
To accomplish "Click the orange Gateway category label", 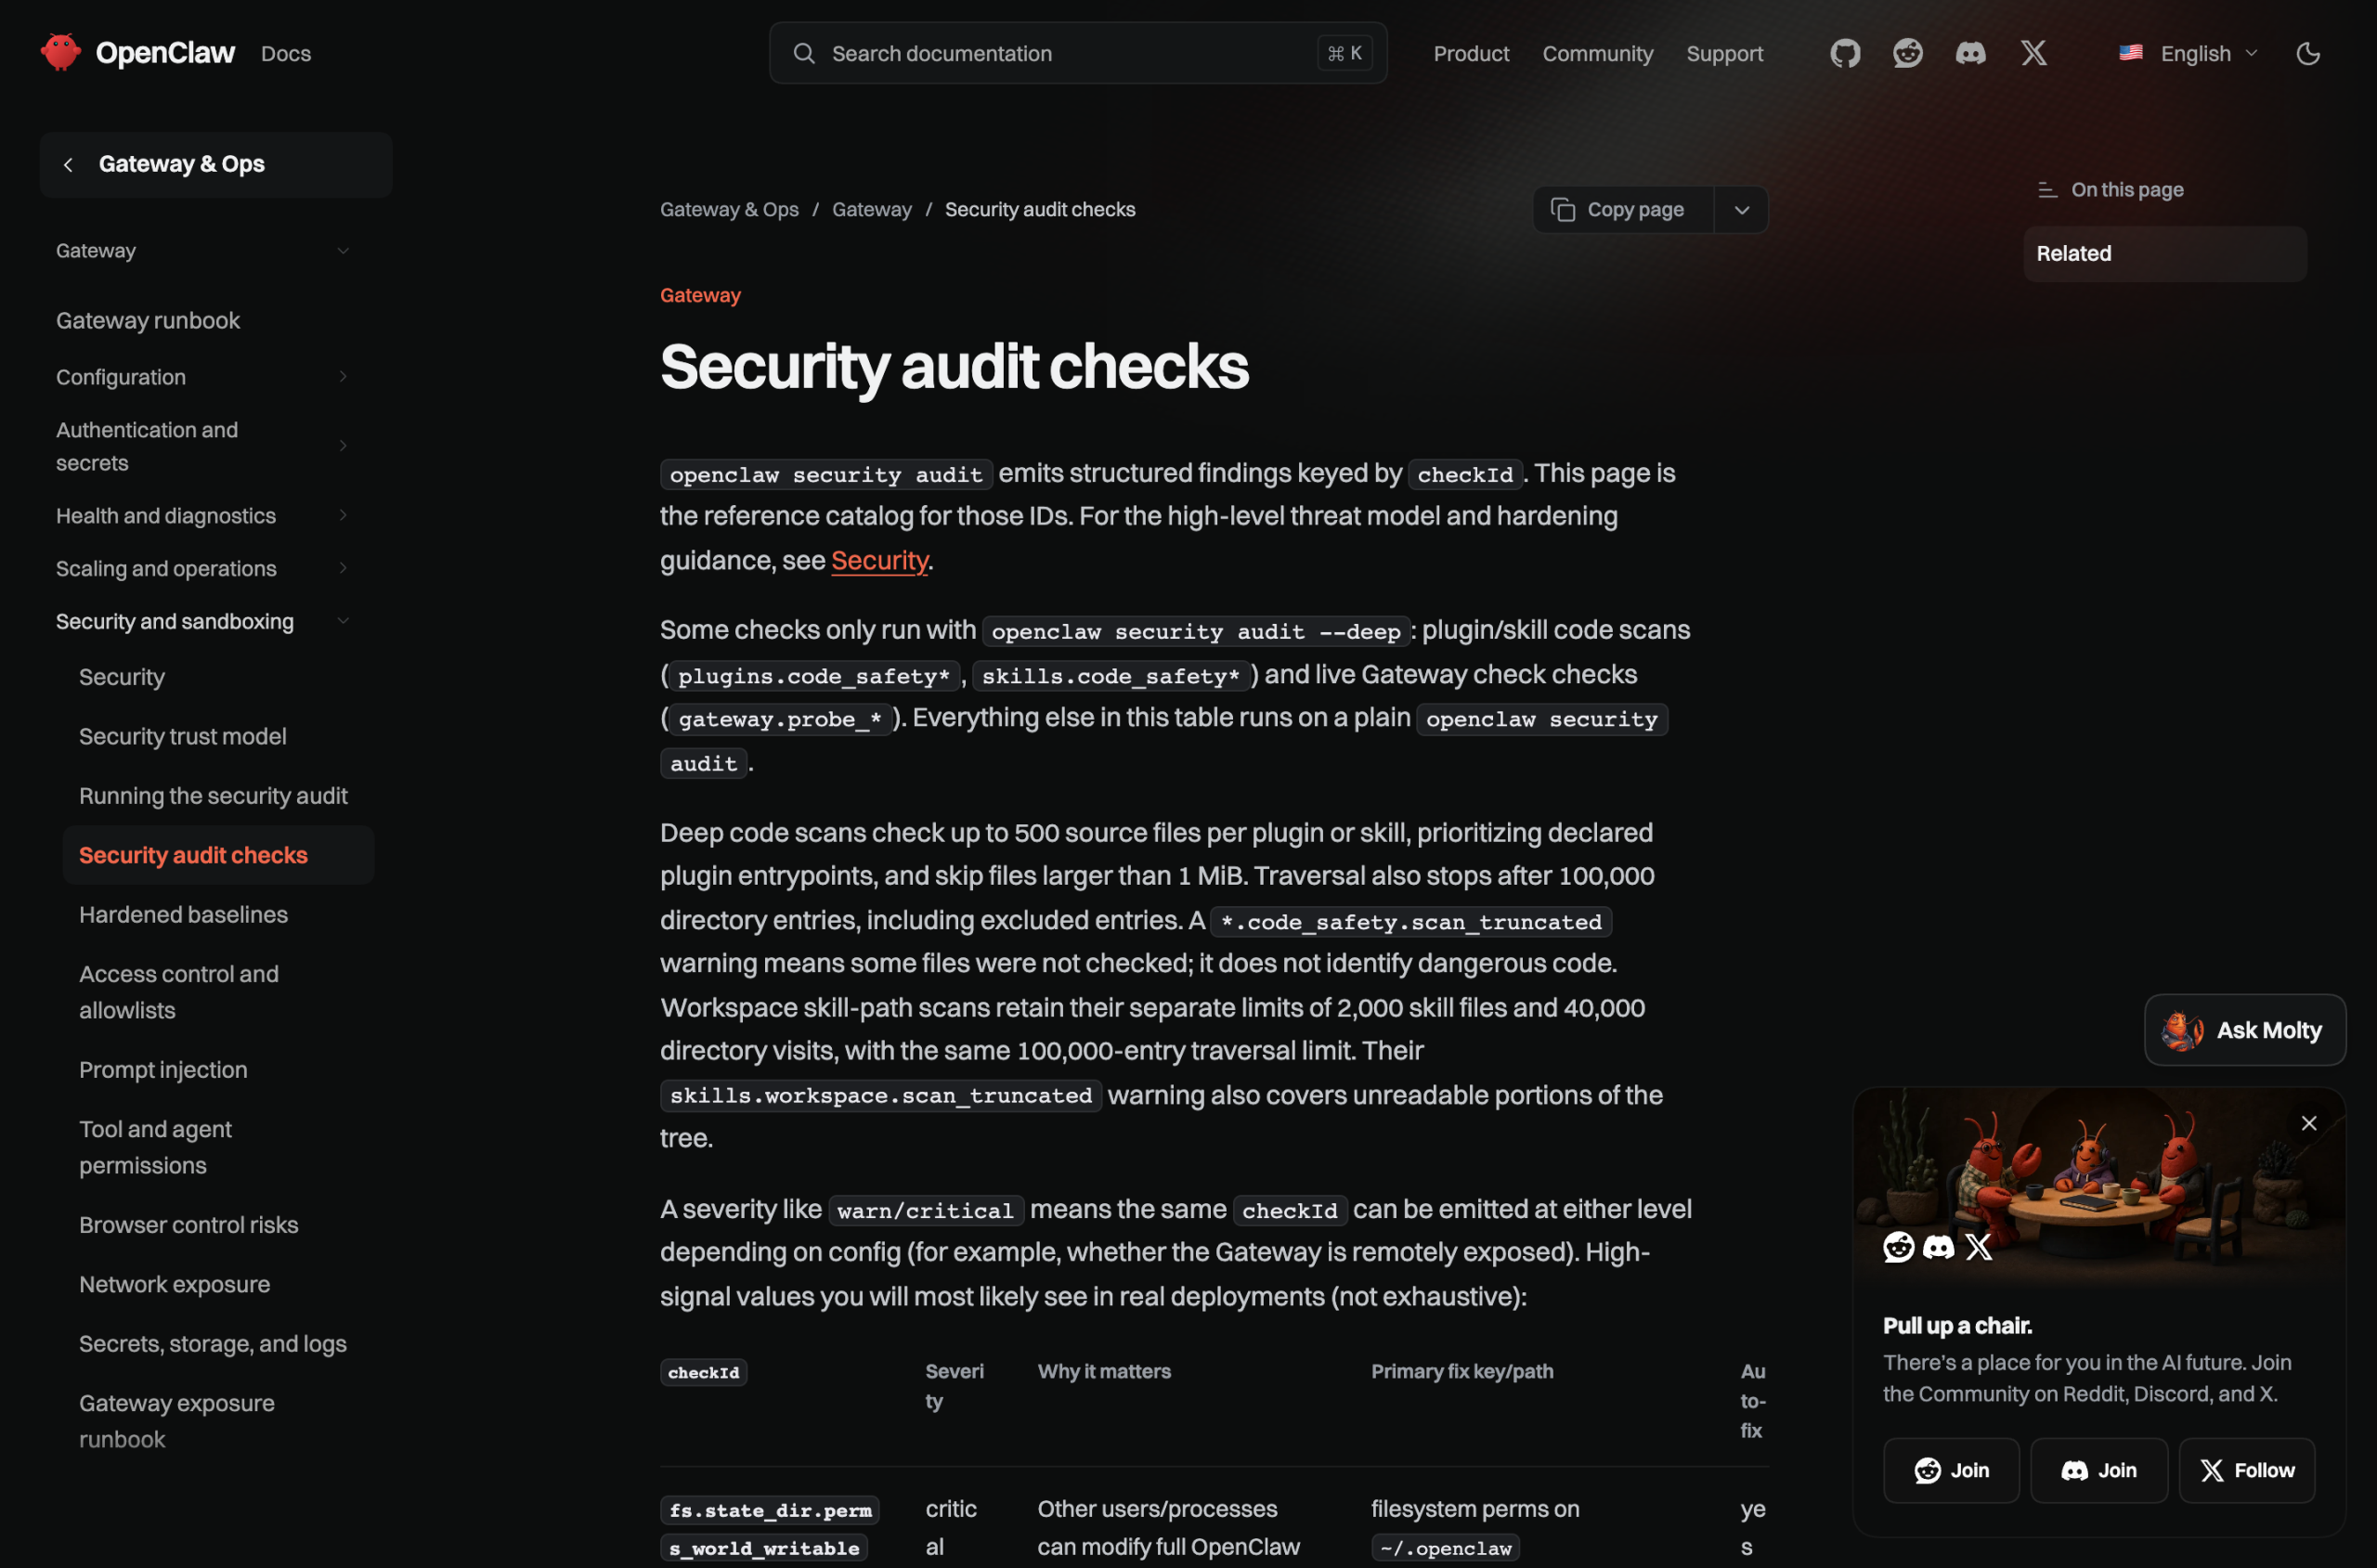I will coord(700,295).
